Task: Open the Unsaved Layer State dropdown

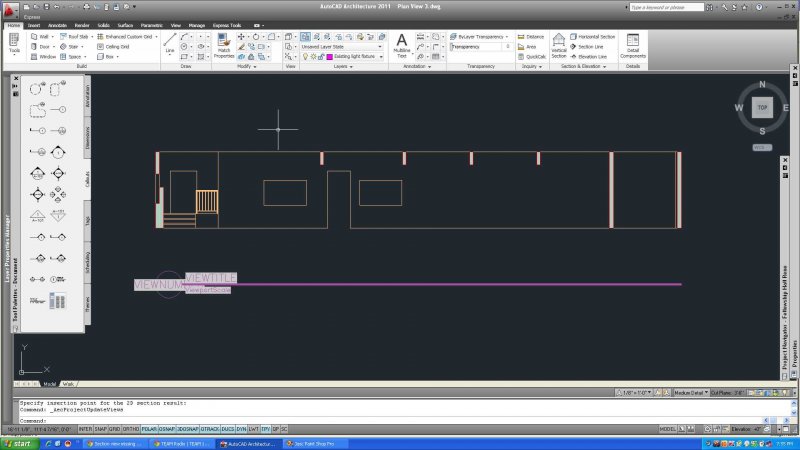Action: pos(341,46)
